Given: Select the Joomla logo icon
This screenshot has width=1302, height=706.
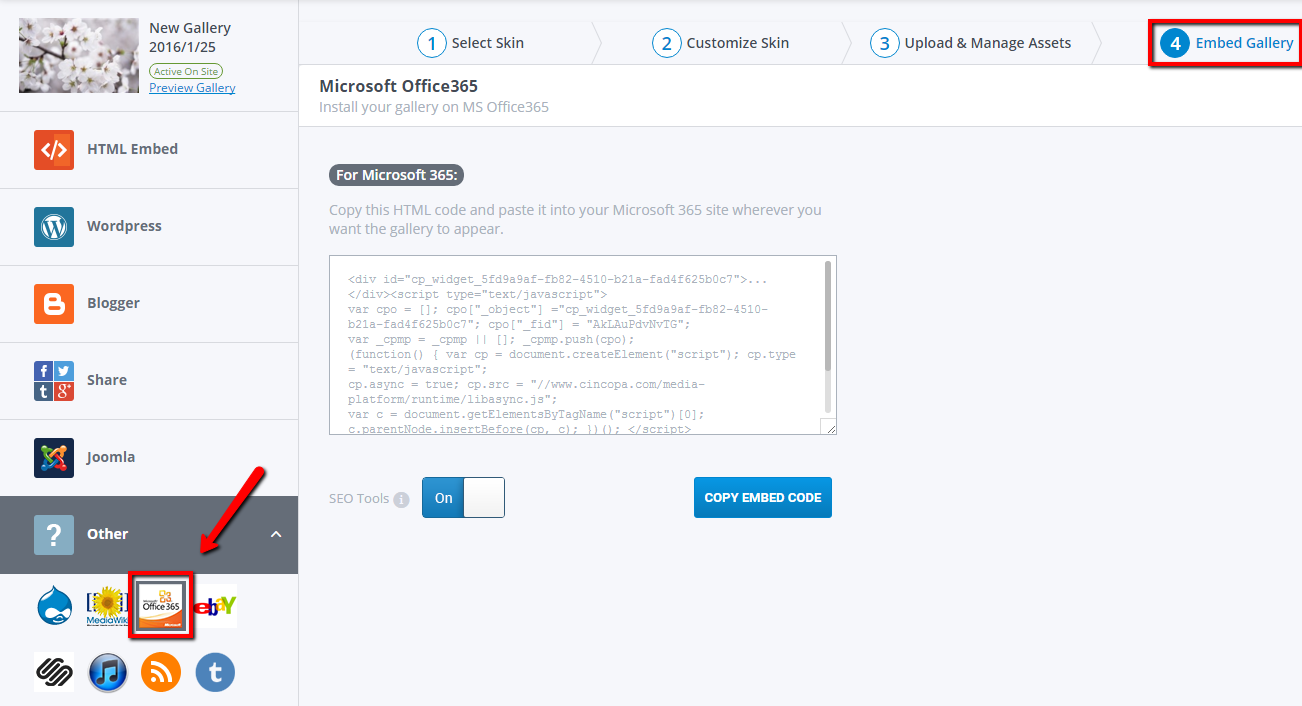Looking at the screenshot, I should point(54,458).
